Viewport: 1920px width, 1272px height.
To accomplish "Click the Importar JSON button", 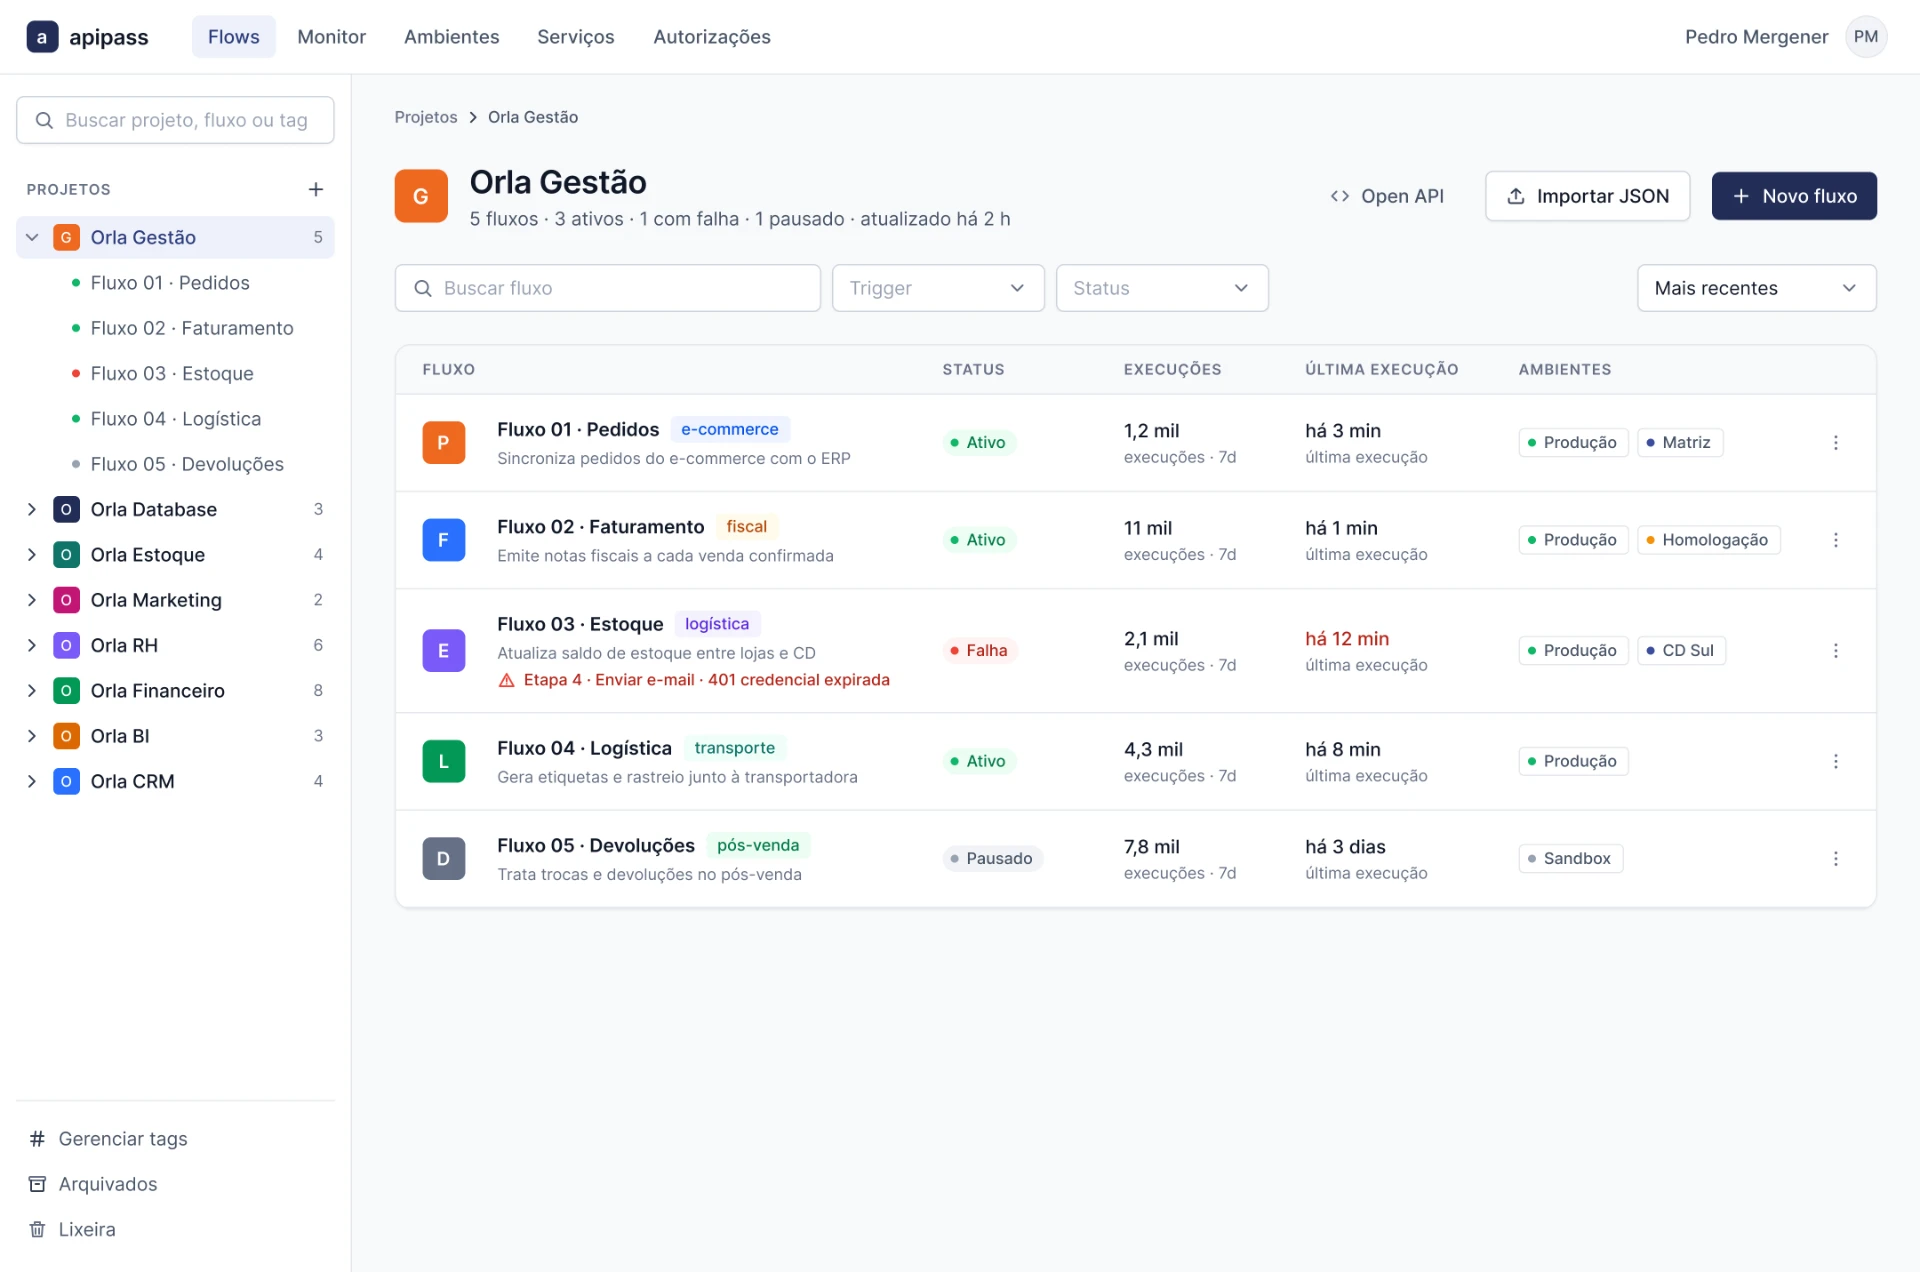I will pos(1588,196).
